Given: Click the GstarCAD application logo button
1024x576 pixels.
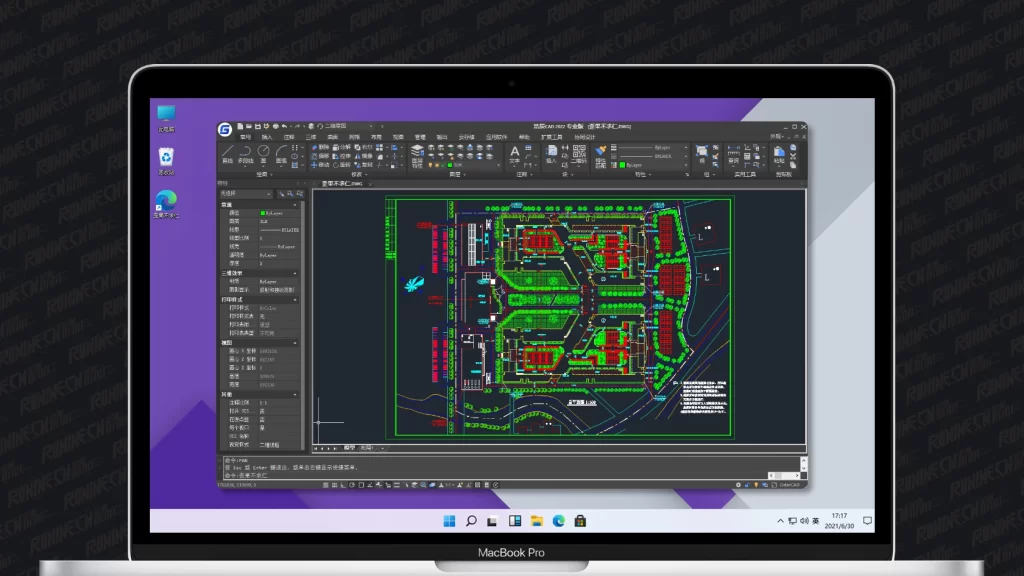Looking at the screenshot, I should [226, 128].
